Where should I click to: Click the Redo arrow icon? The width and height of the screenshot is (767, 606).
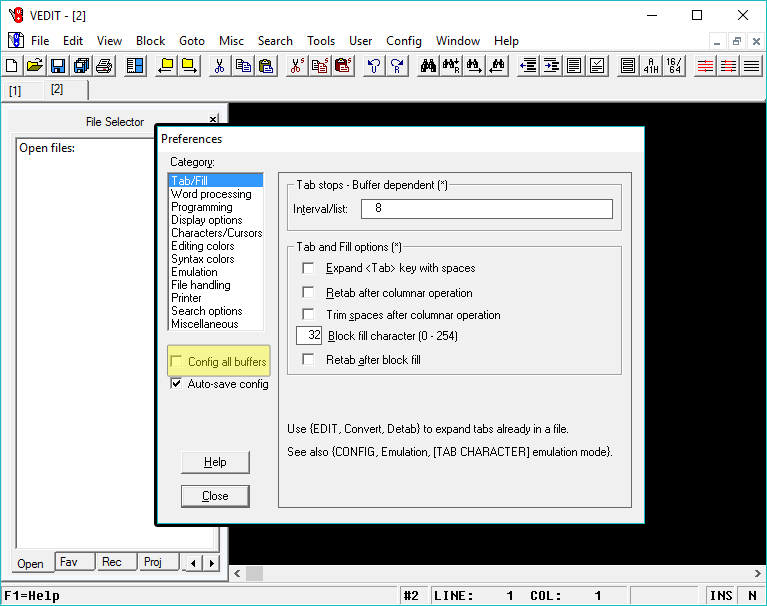(397, 66)
